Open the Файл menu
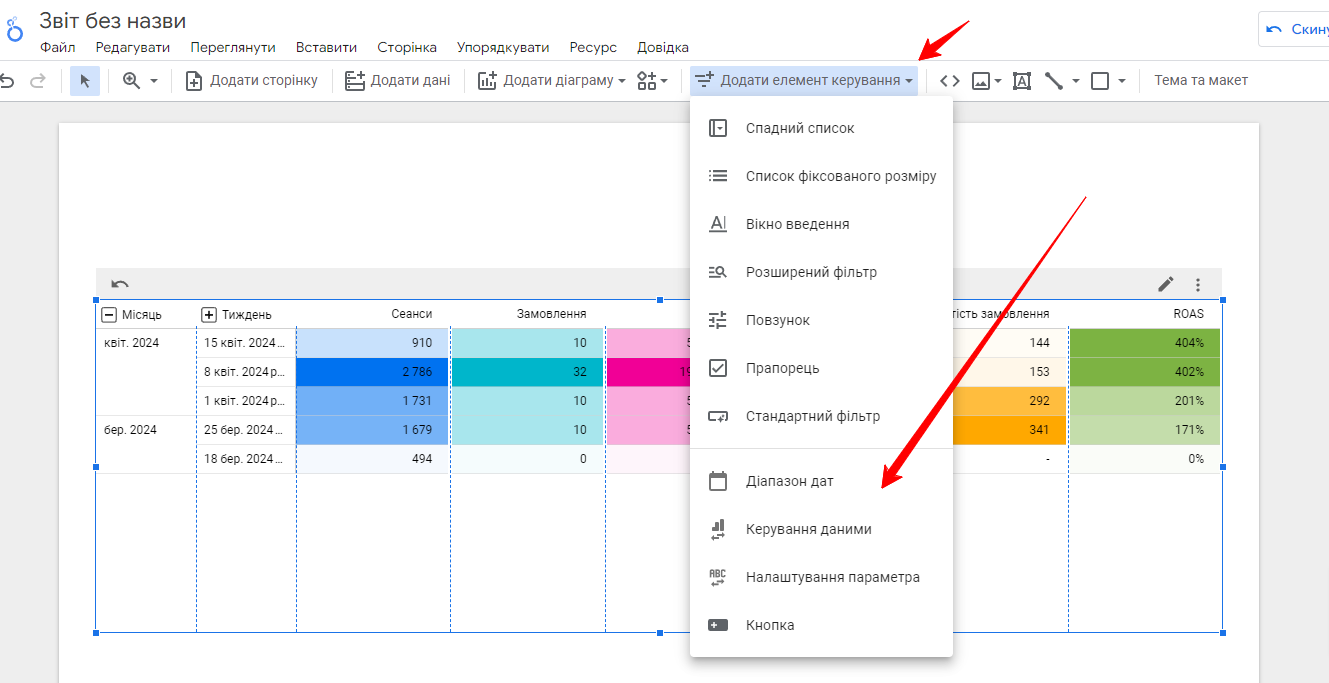Viewport: 1329px width, 683px height. 58,47
